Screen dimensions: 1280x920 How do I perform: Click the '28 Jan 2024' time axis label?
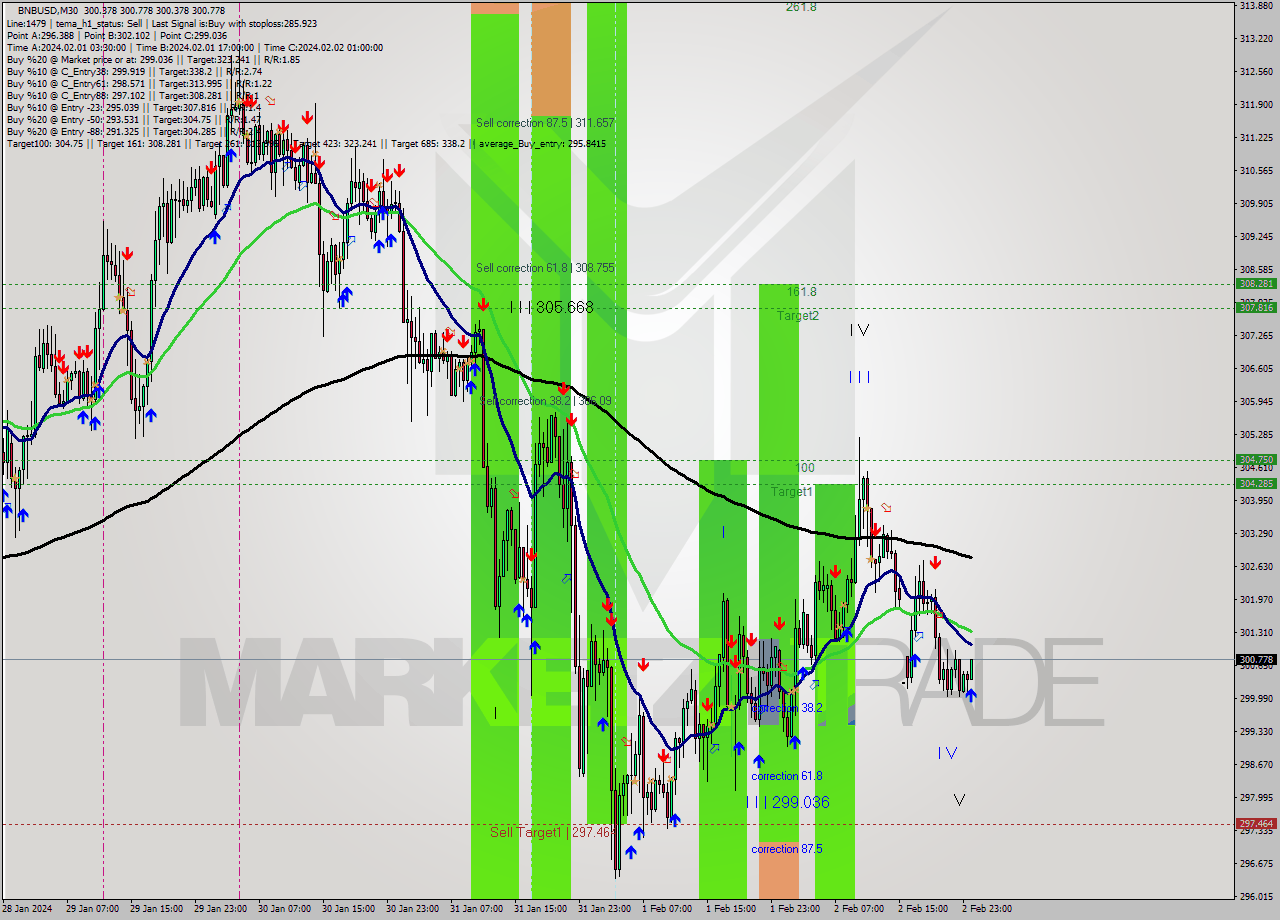click(x=27, y=909)
